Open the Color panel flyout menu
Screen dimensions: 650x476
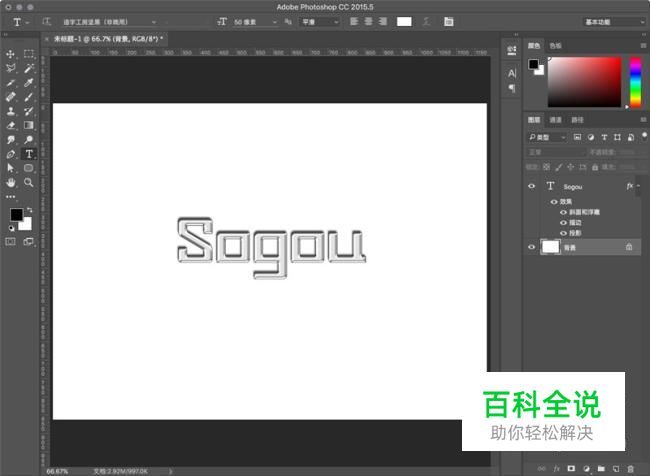tap(643, 46)
